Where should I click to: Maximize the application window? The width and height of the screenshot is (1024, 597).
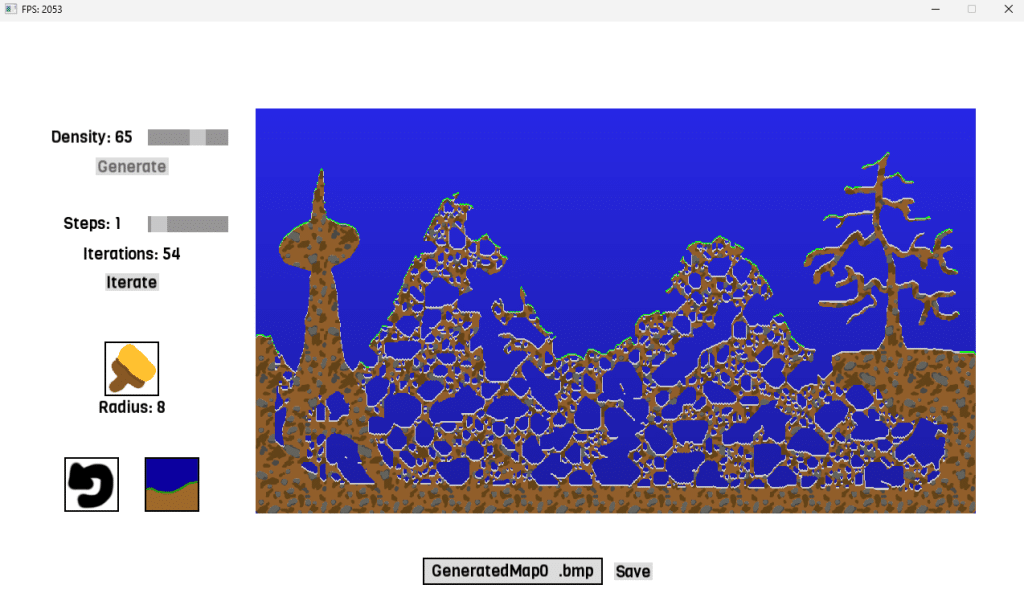[x=971, y=9]
